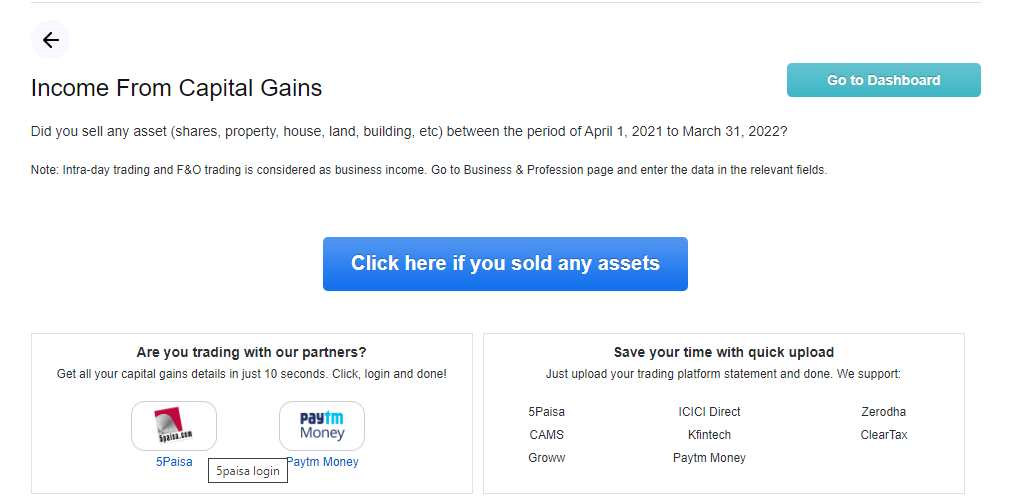
Task: Click 'Save your time with quick upload' heading
Action: coord(723,352)
